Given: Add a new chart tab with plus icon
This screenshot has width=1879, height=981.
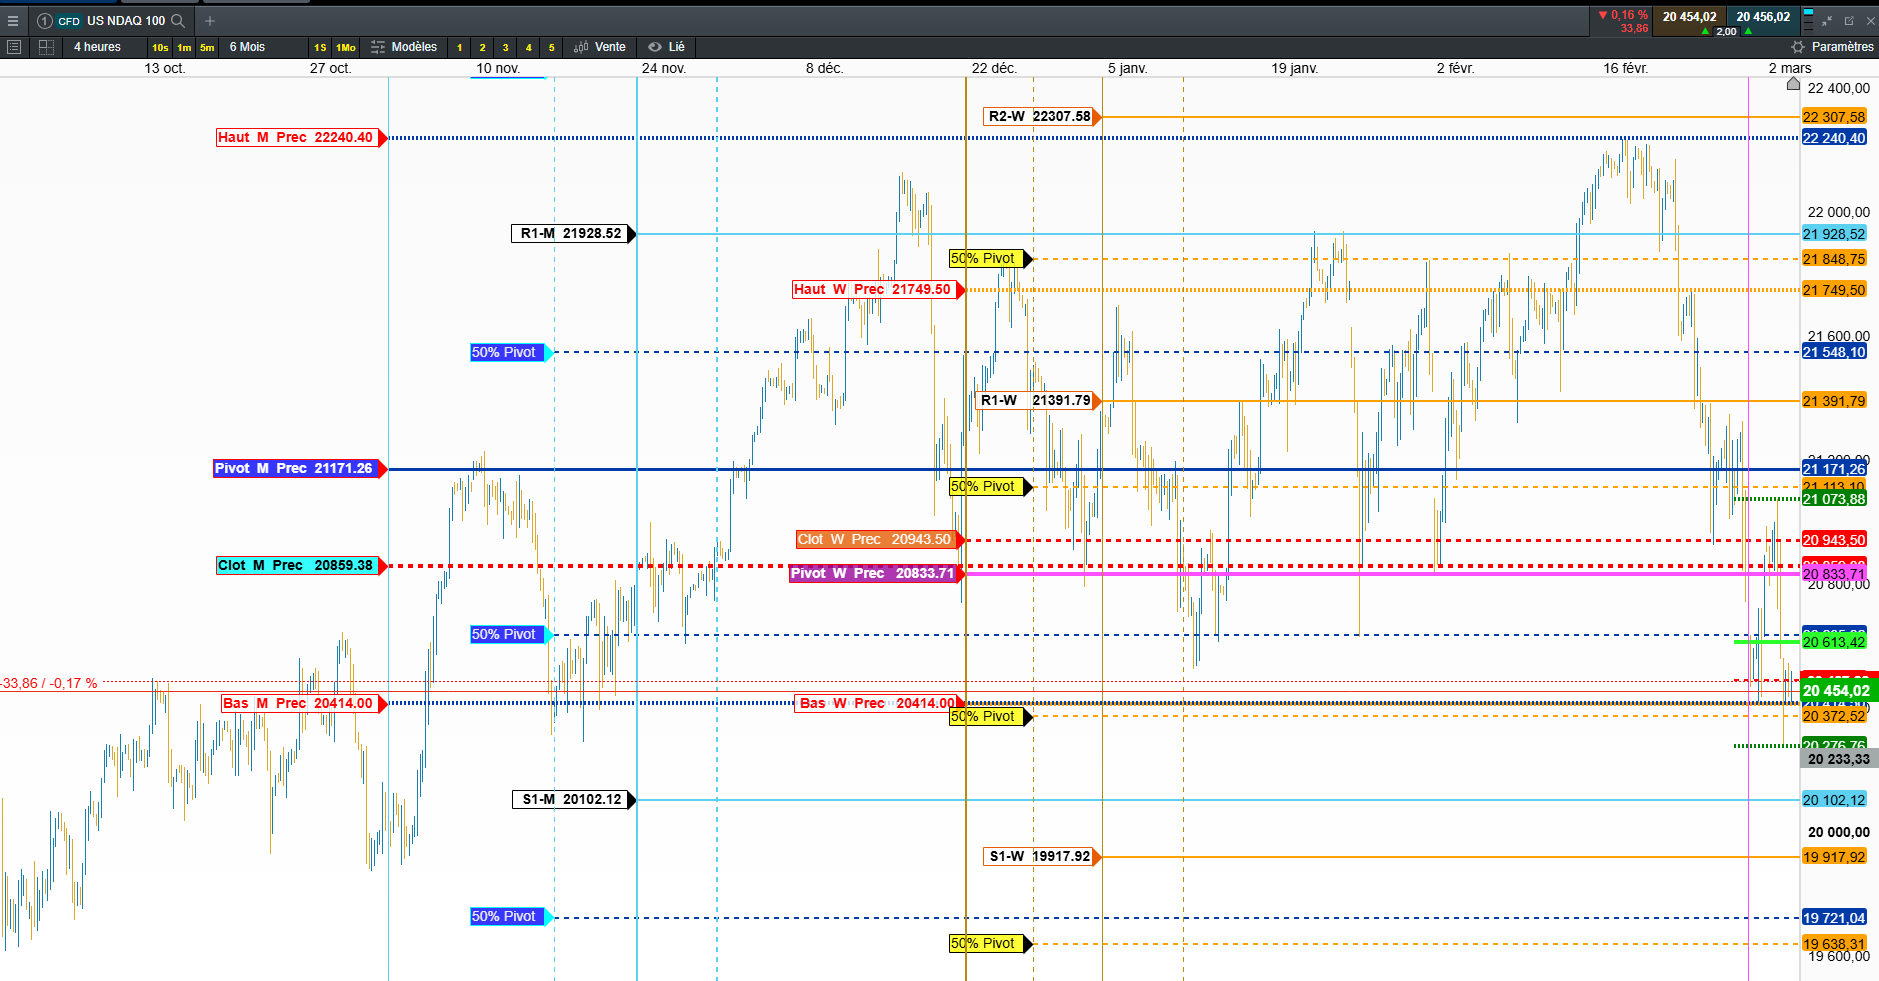Looking at the screenshot, I should pos(210,21).
